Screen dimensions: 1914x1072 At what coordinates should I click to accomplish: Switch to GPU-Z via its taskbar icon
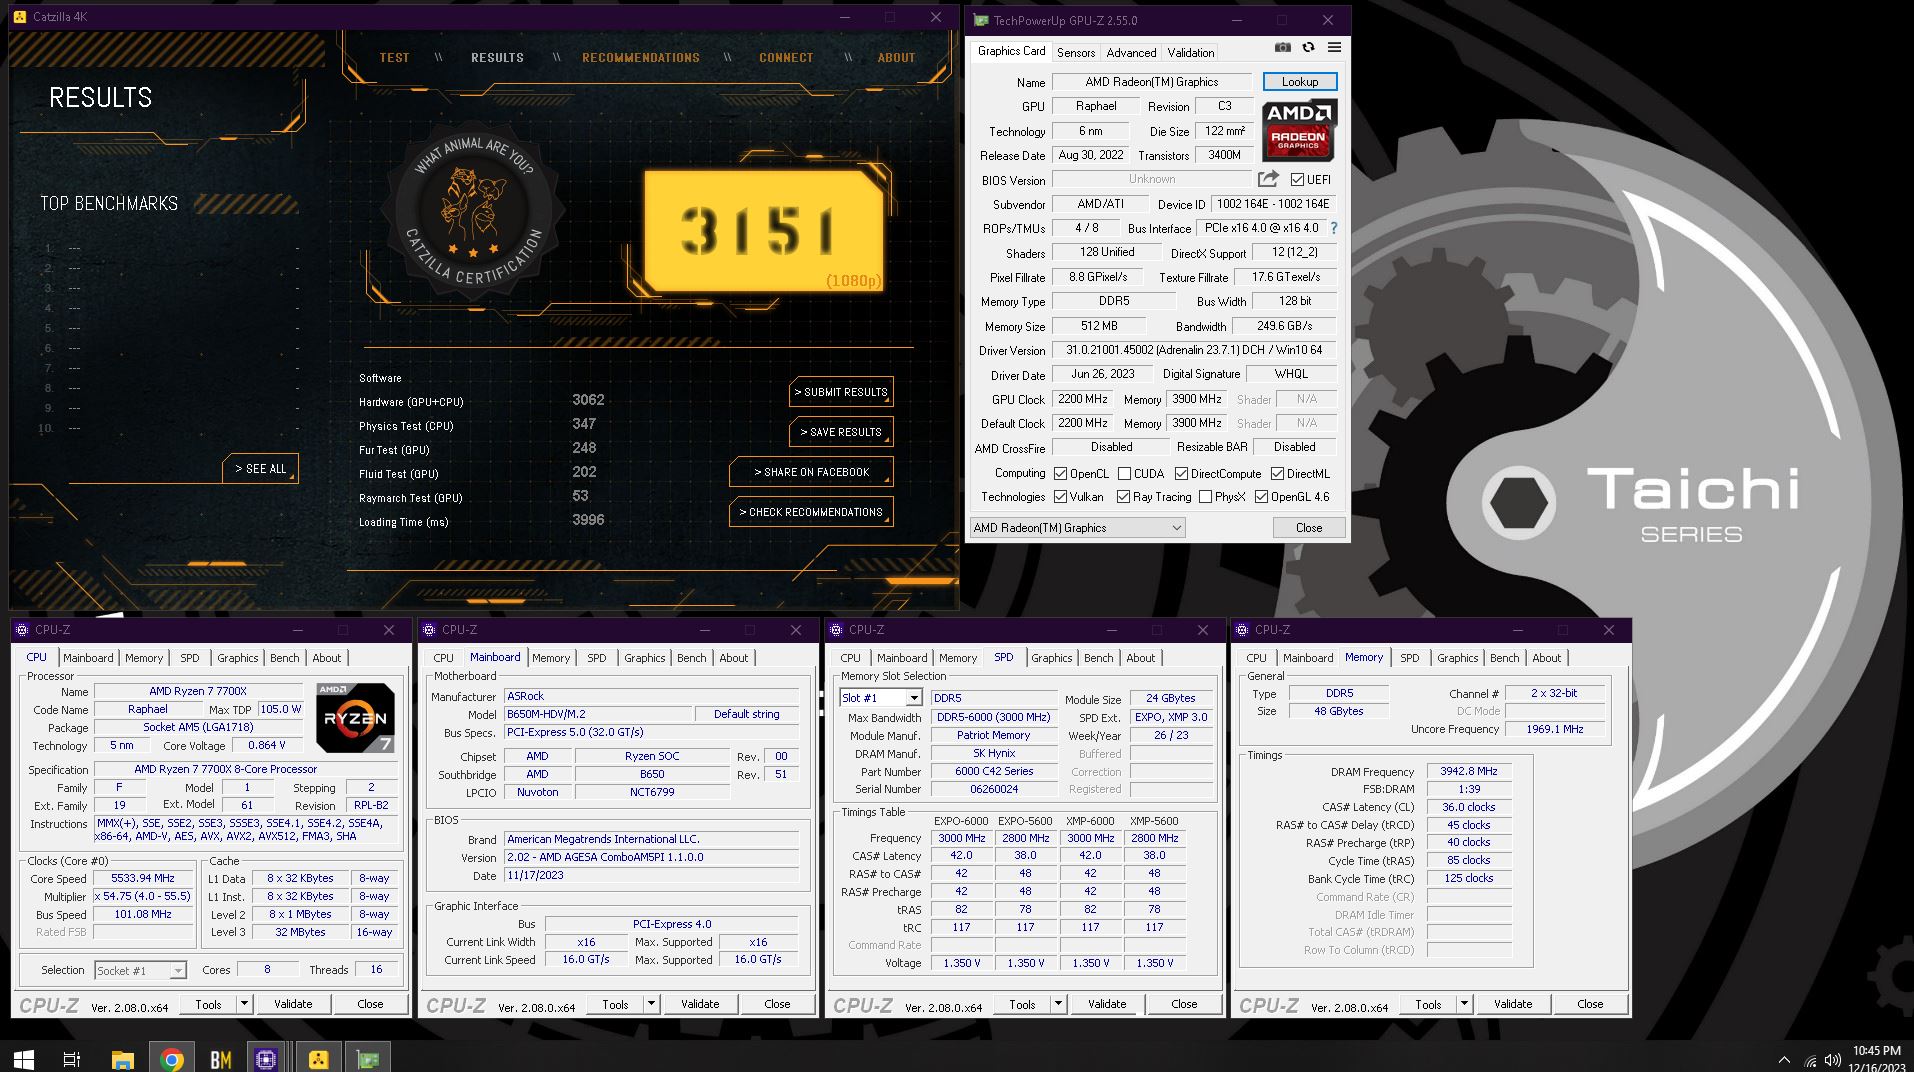tap(367, 1058)
